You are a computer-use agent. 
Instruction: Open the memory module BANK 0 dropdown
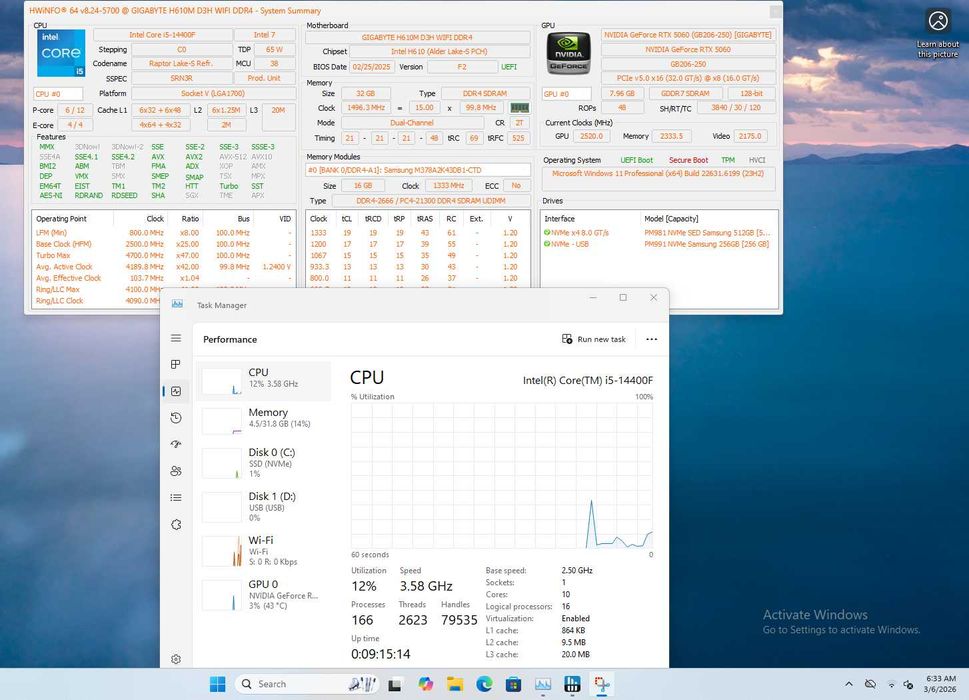418,170
